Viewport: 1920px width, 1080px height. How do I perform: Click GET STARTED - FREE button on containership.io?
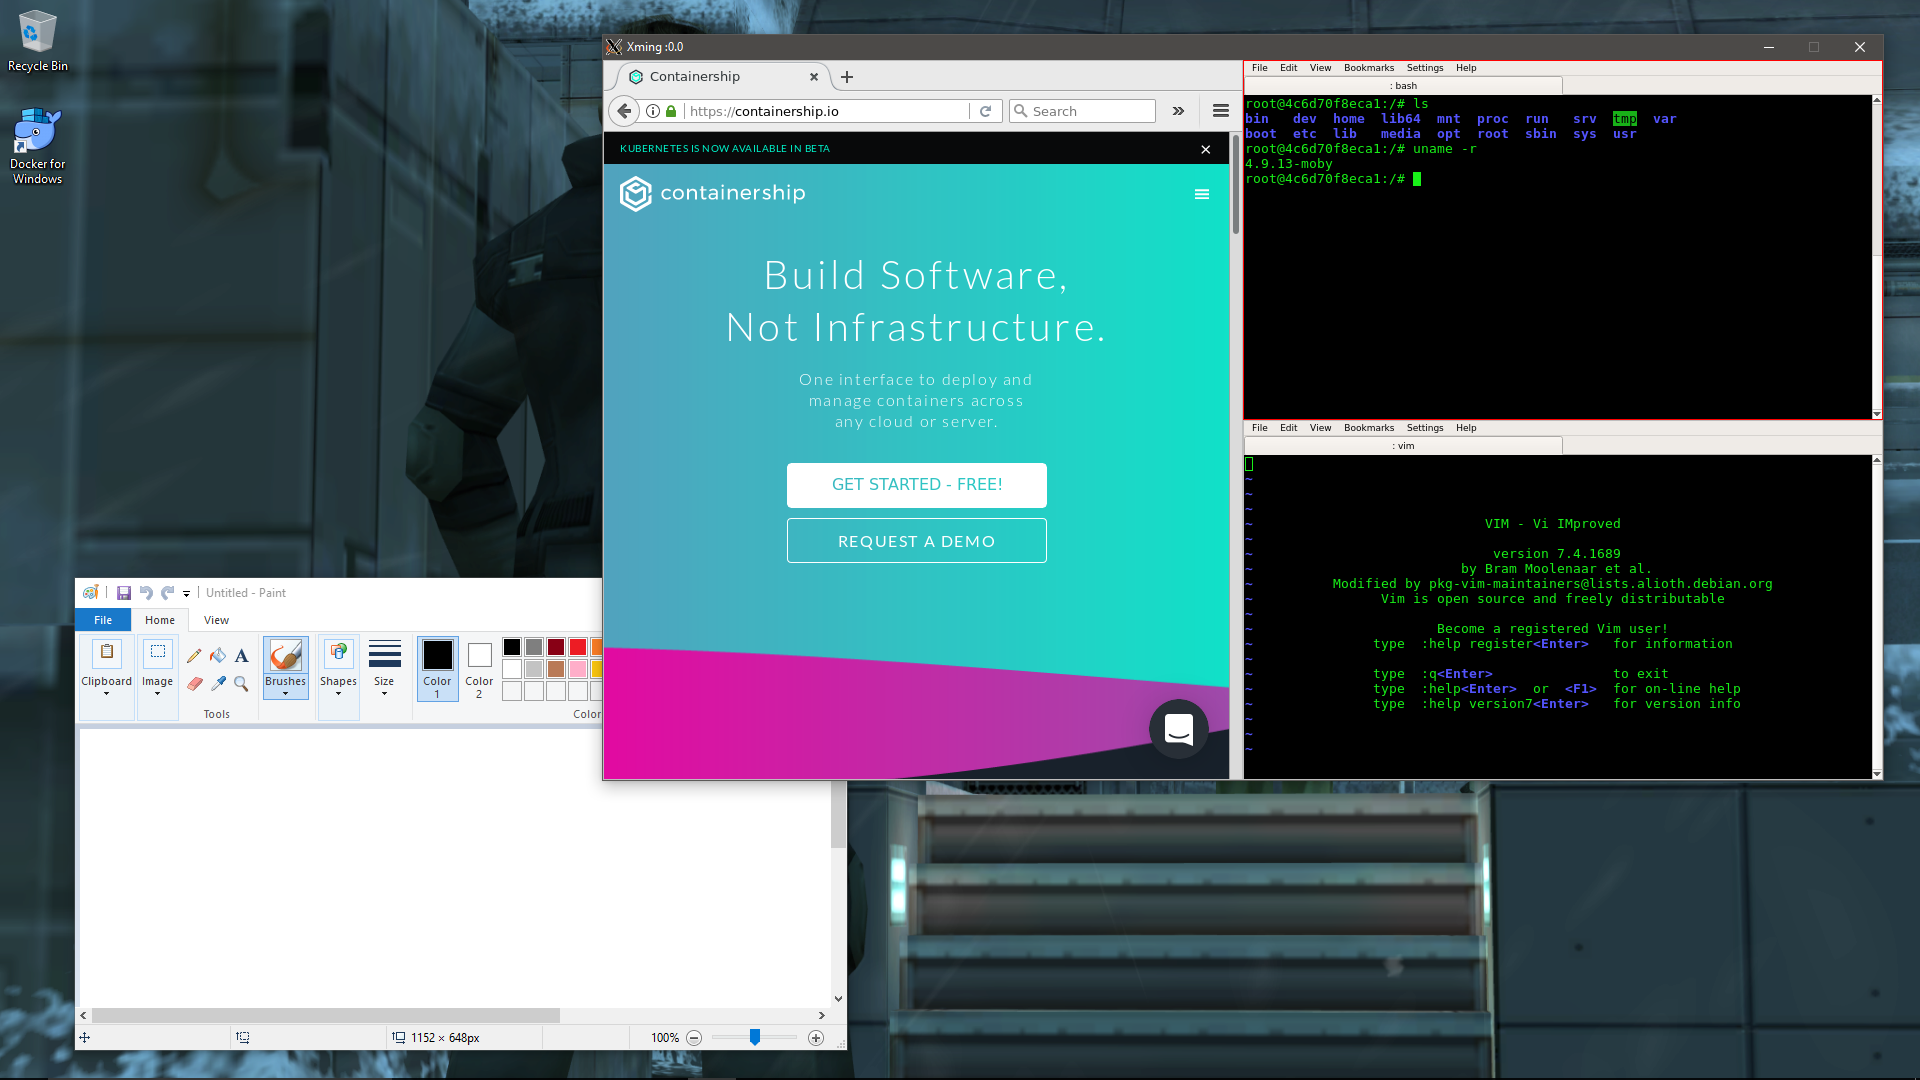[915, 484]
